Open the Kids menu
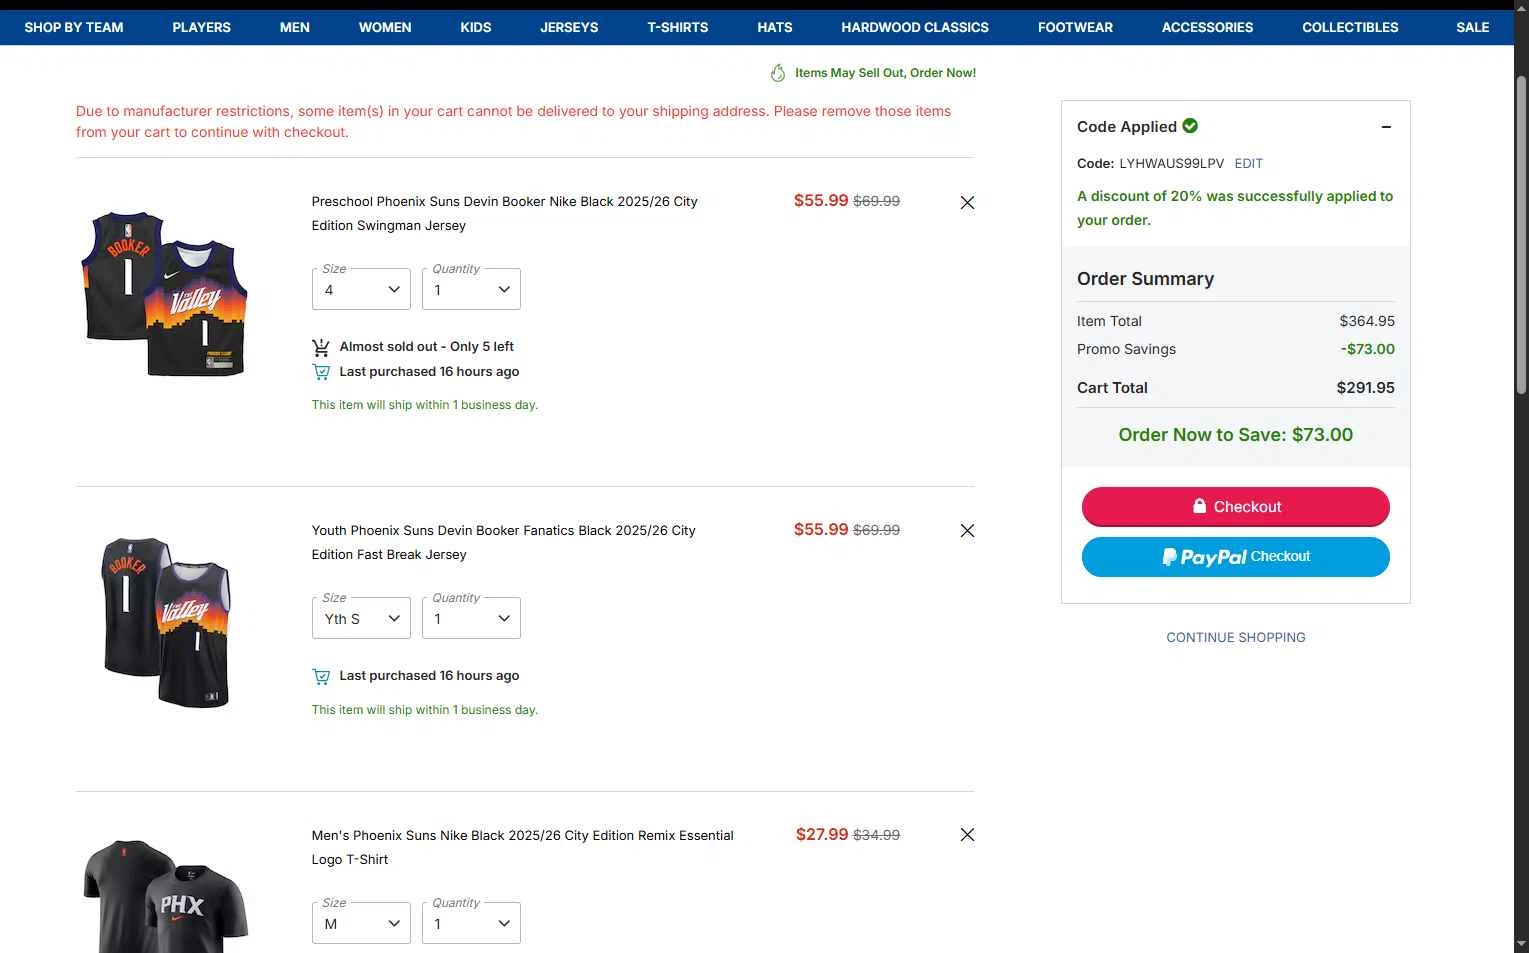The height and width of the screenshot is (953, 1529). tap(476, 27)
